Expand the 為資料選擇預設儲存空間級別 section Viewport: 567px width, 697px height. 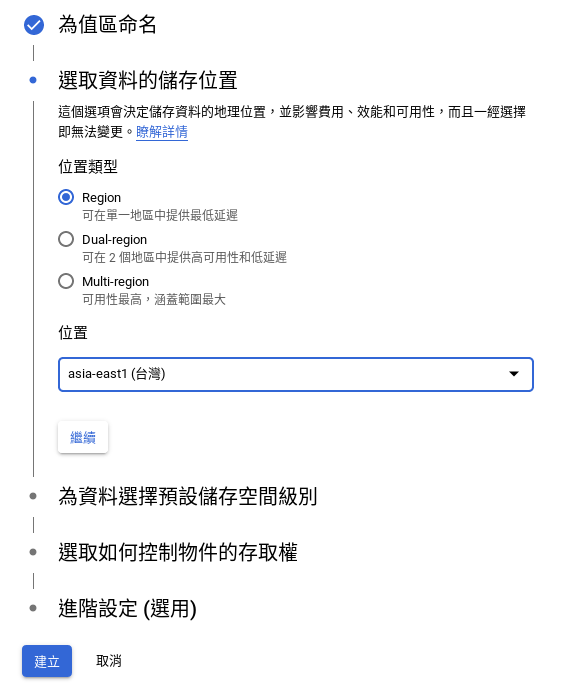tap(188, 496)
